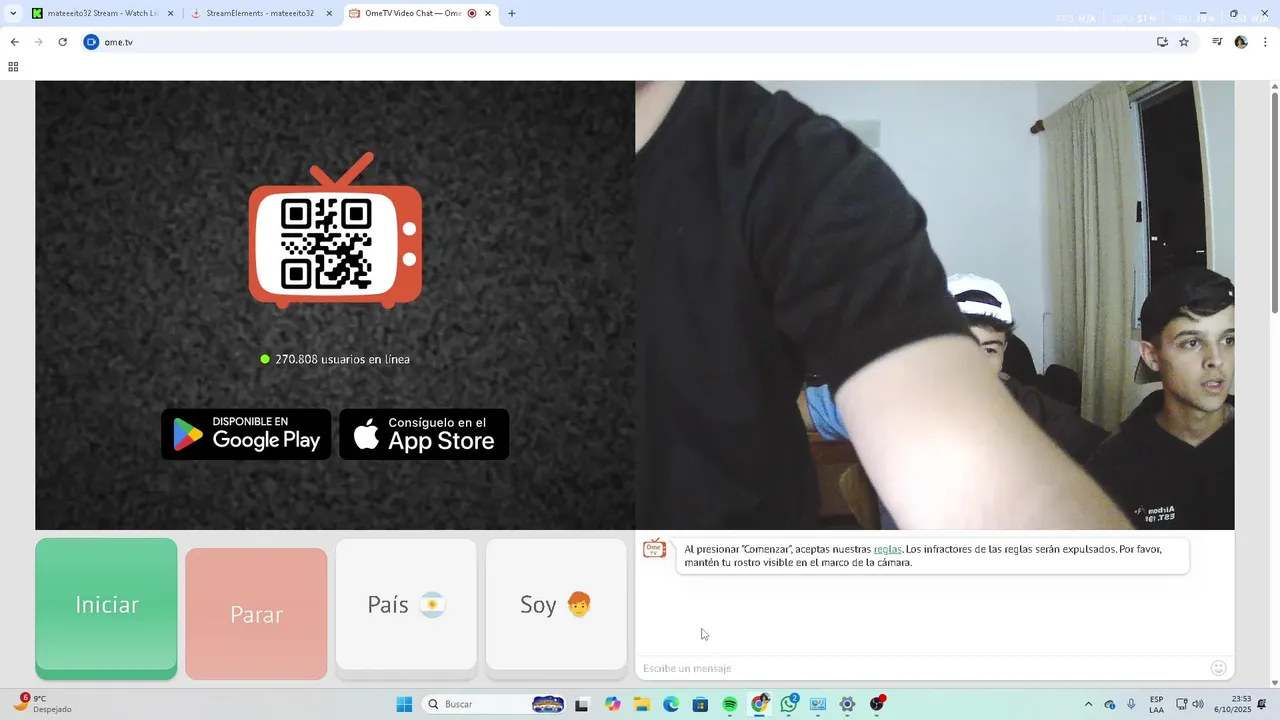Switch to mateeeito32 Stream Kick tab
The width and height of the screenshot is (1280, 720).
pos(103,14)
